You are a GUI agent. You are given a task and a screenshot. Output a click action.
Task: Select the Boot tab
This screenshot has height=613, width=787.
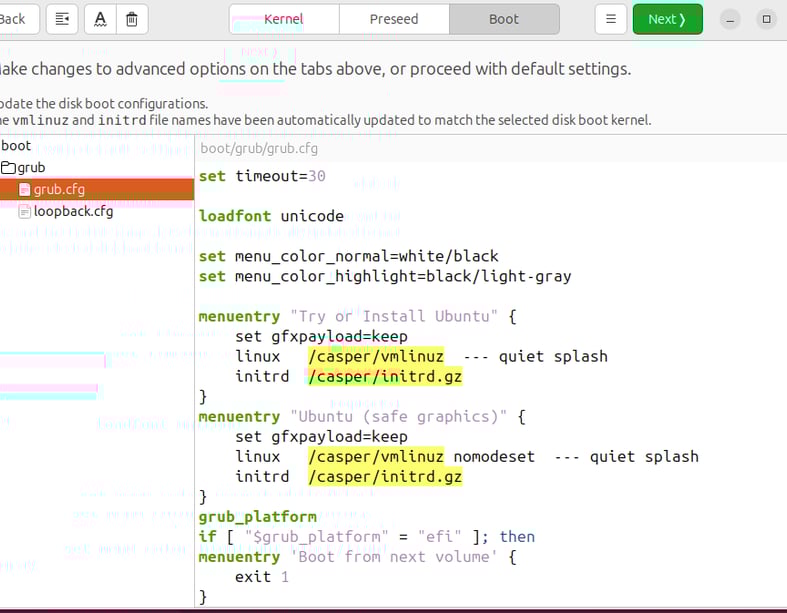[504, 19]
